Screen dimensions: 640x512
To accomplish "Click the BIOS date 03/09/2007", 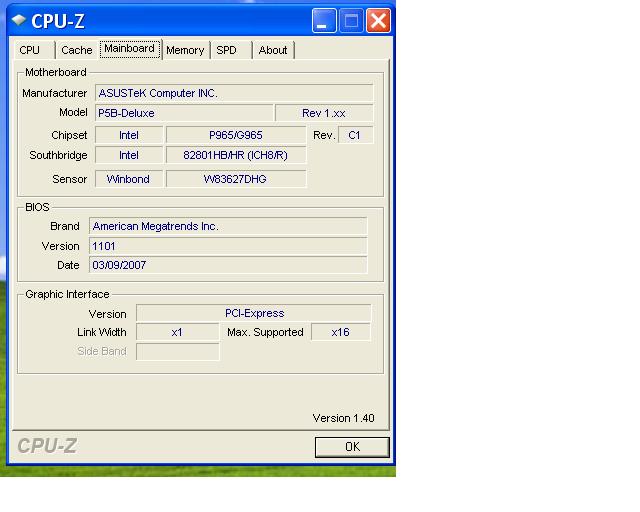I will point(228,265).
